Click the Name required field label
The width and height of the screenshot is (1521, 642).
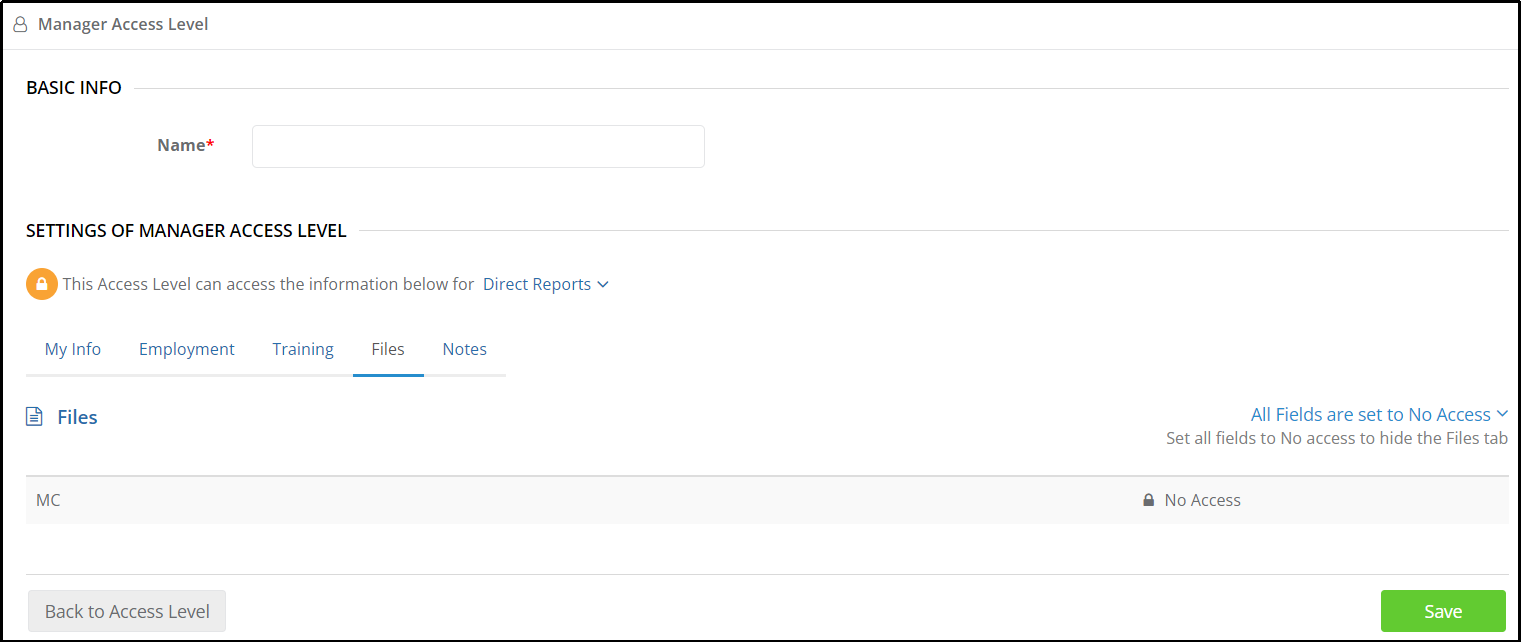(x=186, y=145)
